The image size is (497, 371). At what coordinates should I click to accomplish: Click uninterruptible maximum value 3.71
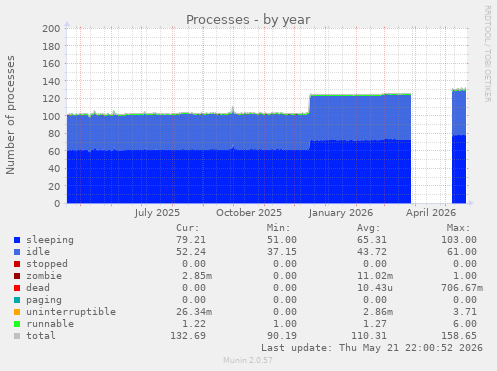pyautogui.click(x=465, y=312)
